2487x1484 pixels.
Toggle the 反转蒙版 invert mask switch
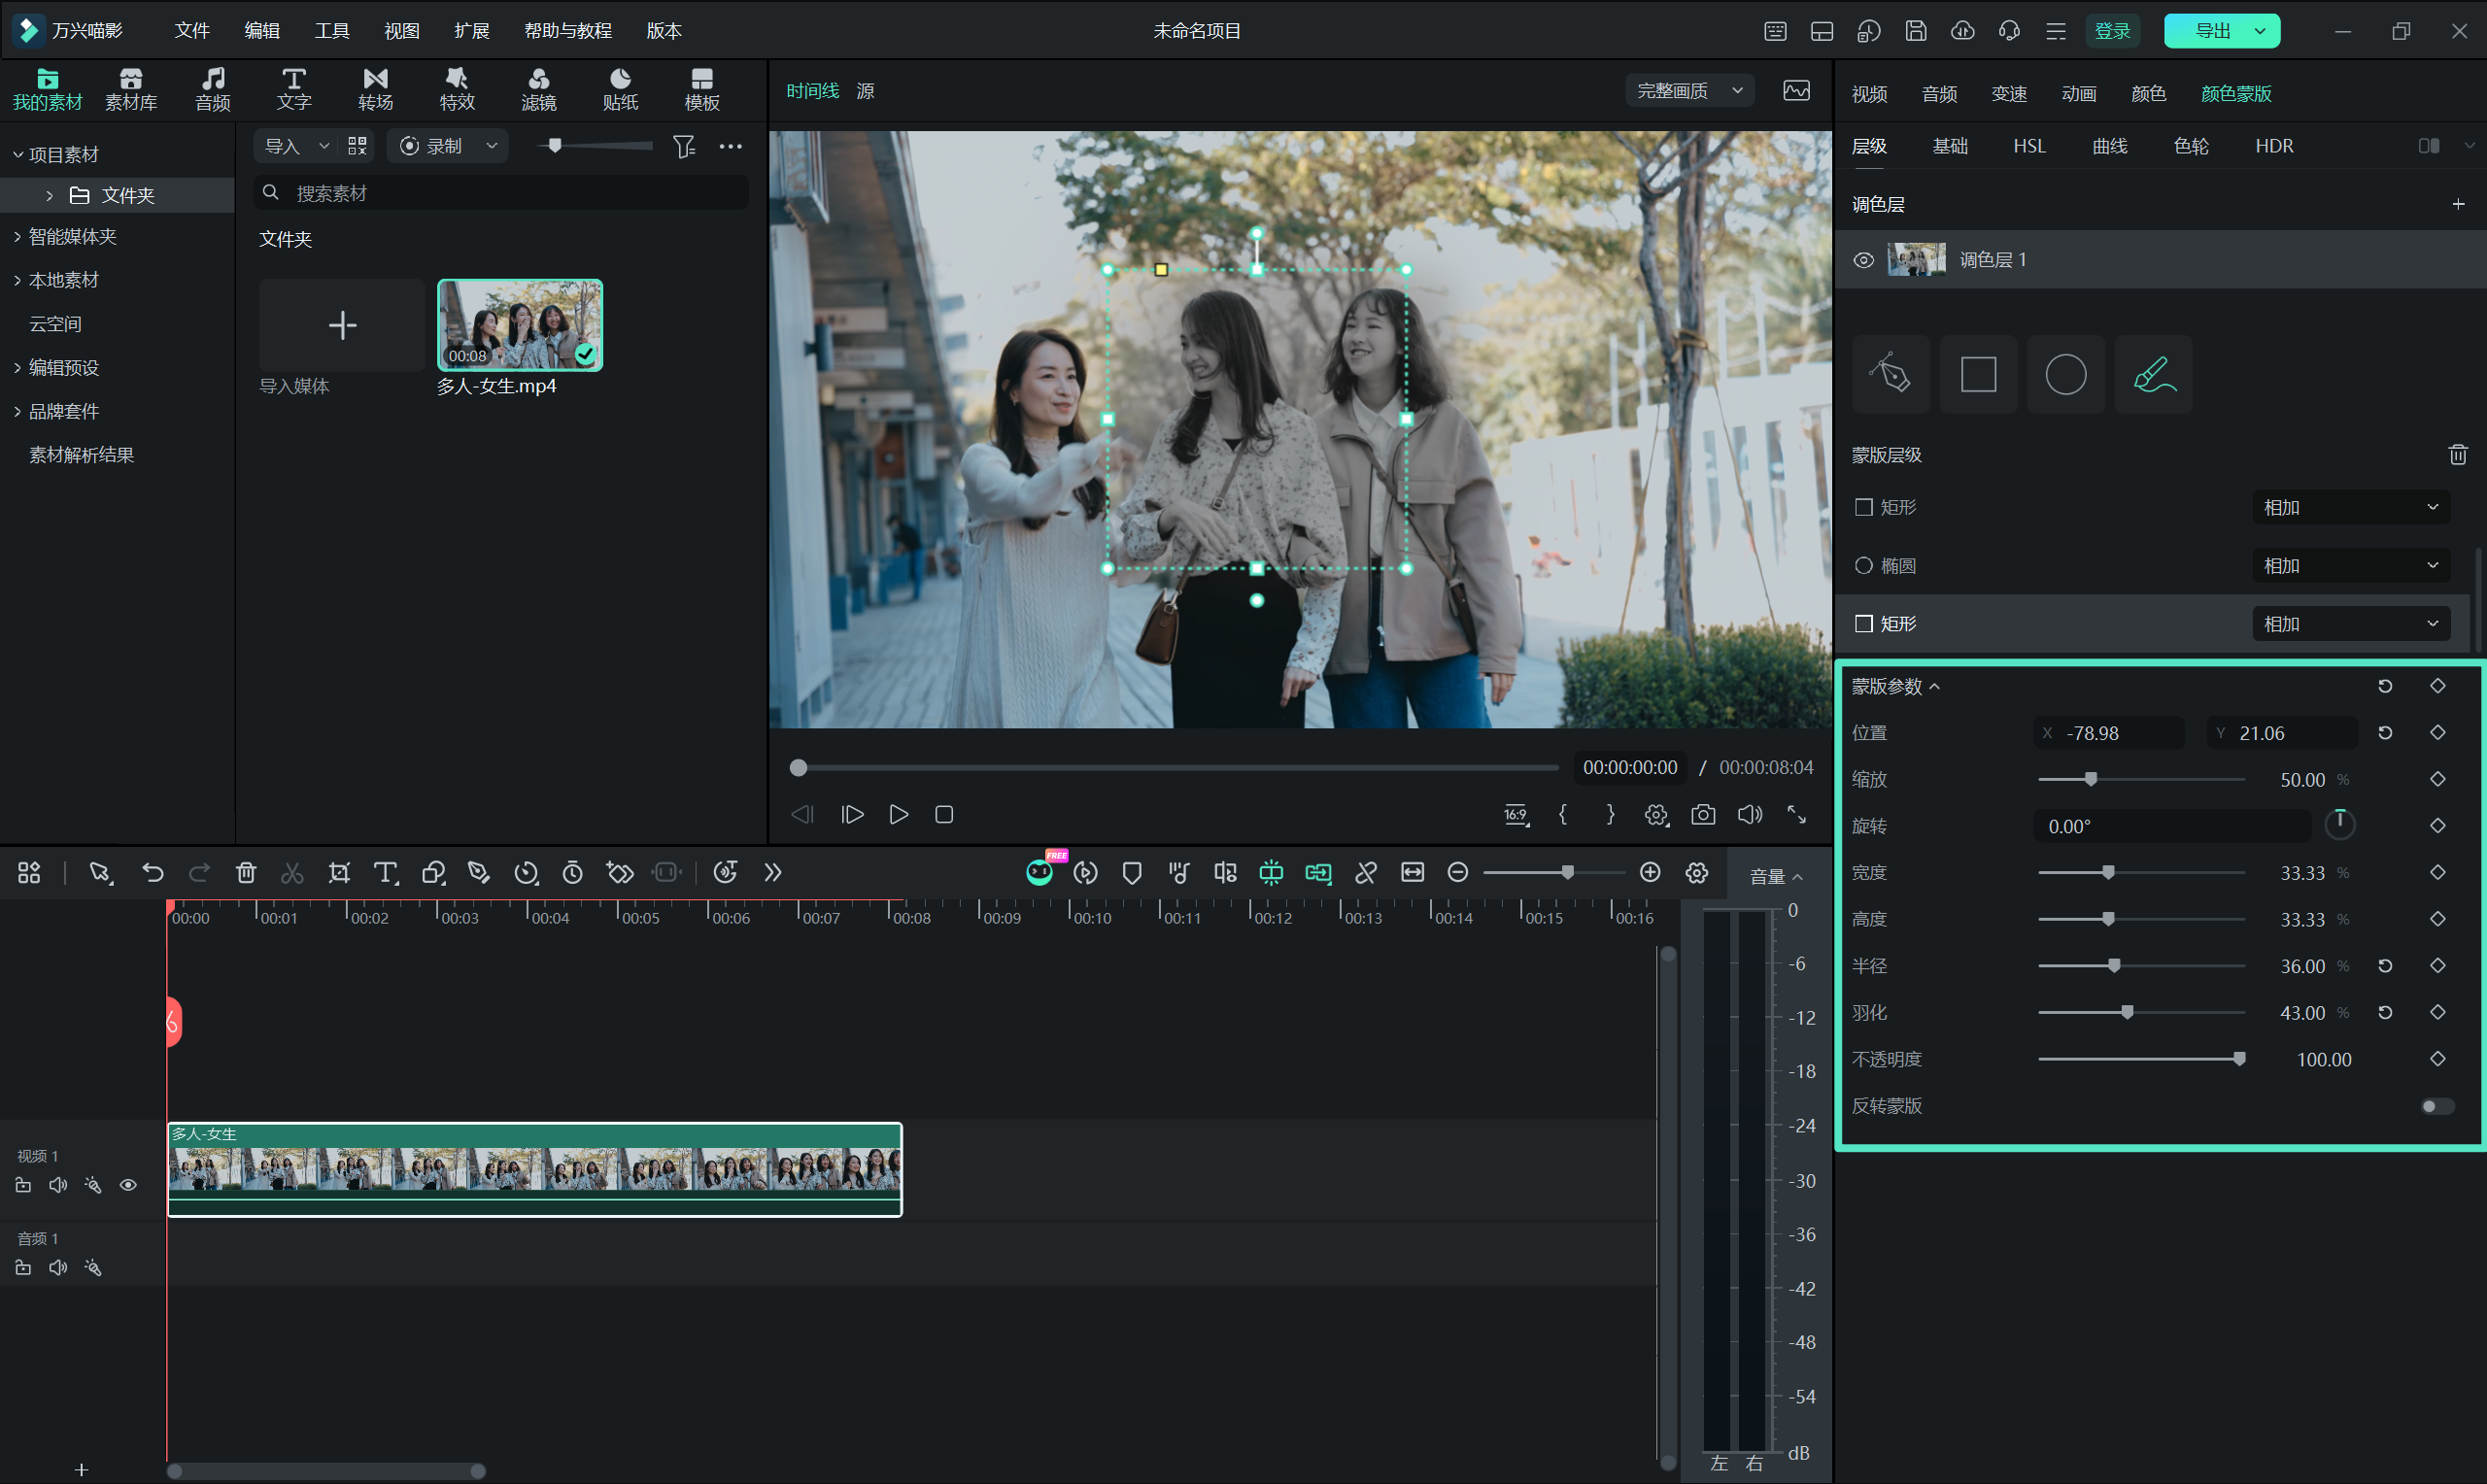(2436, 1106)
